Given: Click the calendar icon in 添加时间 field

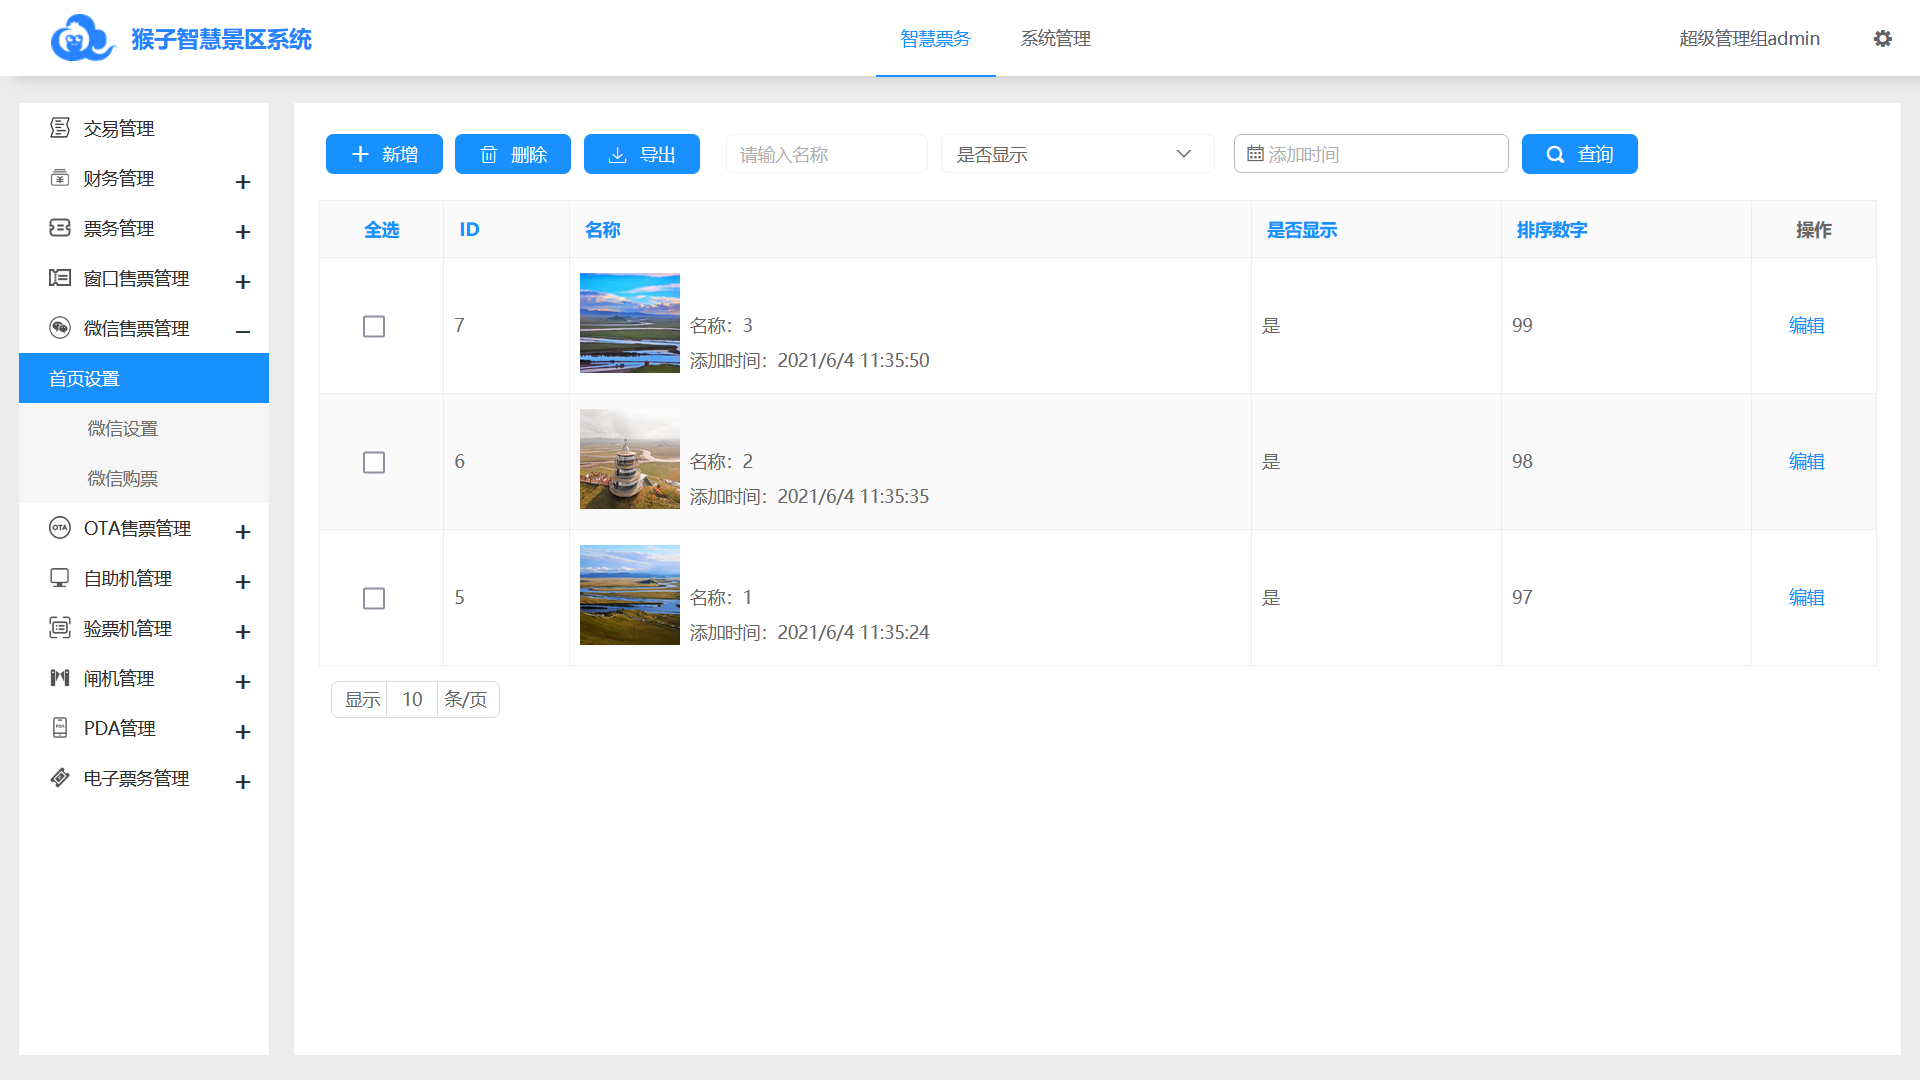Looking at the screenshot, I should pos(1255,154).
